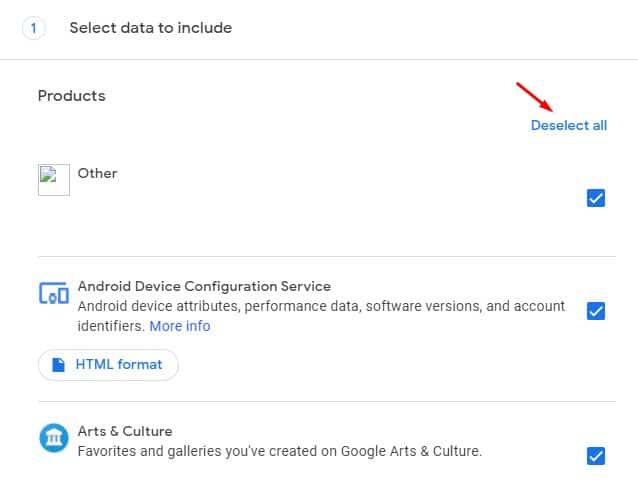Uncheck the Other product checkbox
This screenshot has height=487, width=638.
click(x=596, y=198)
